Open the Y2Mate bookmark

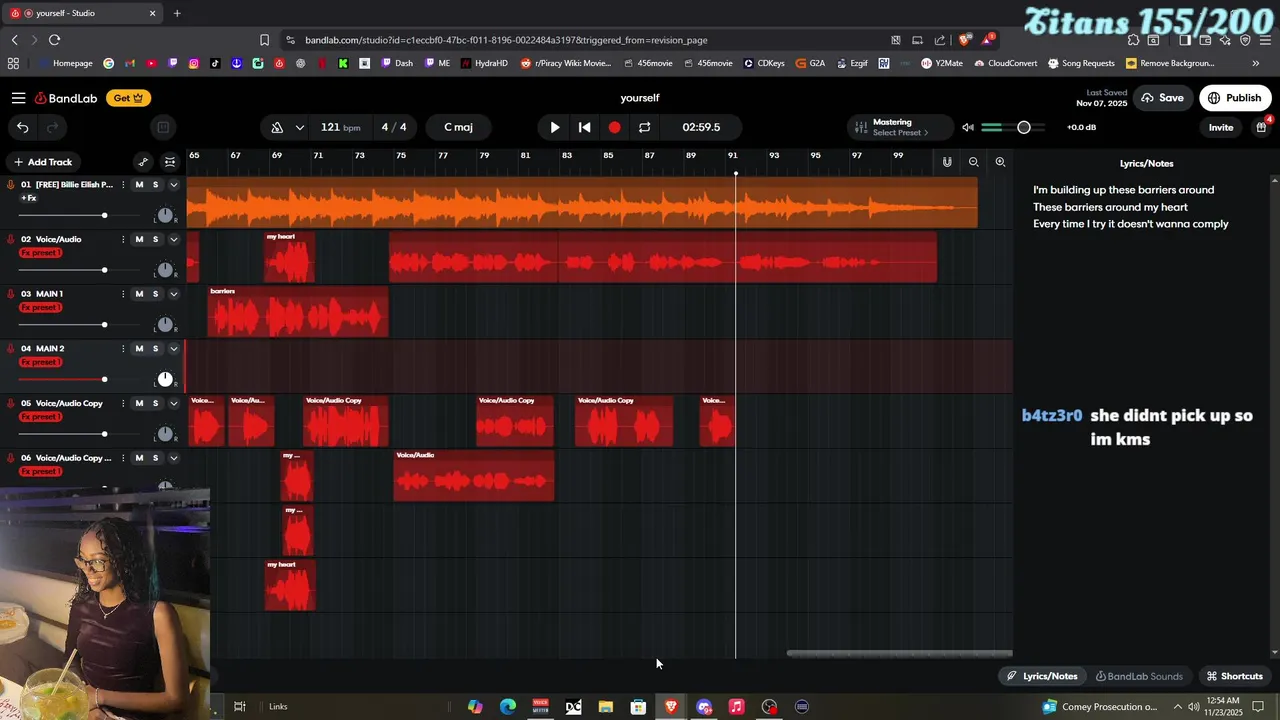tap(941, 63)
